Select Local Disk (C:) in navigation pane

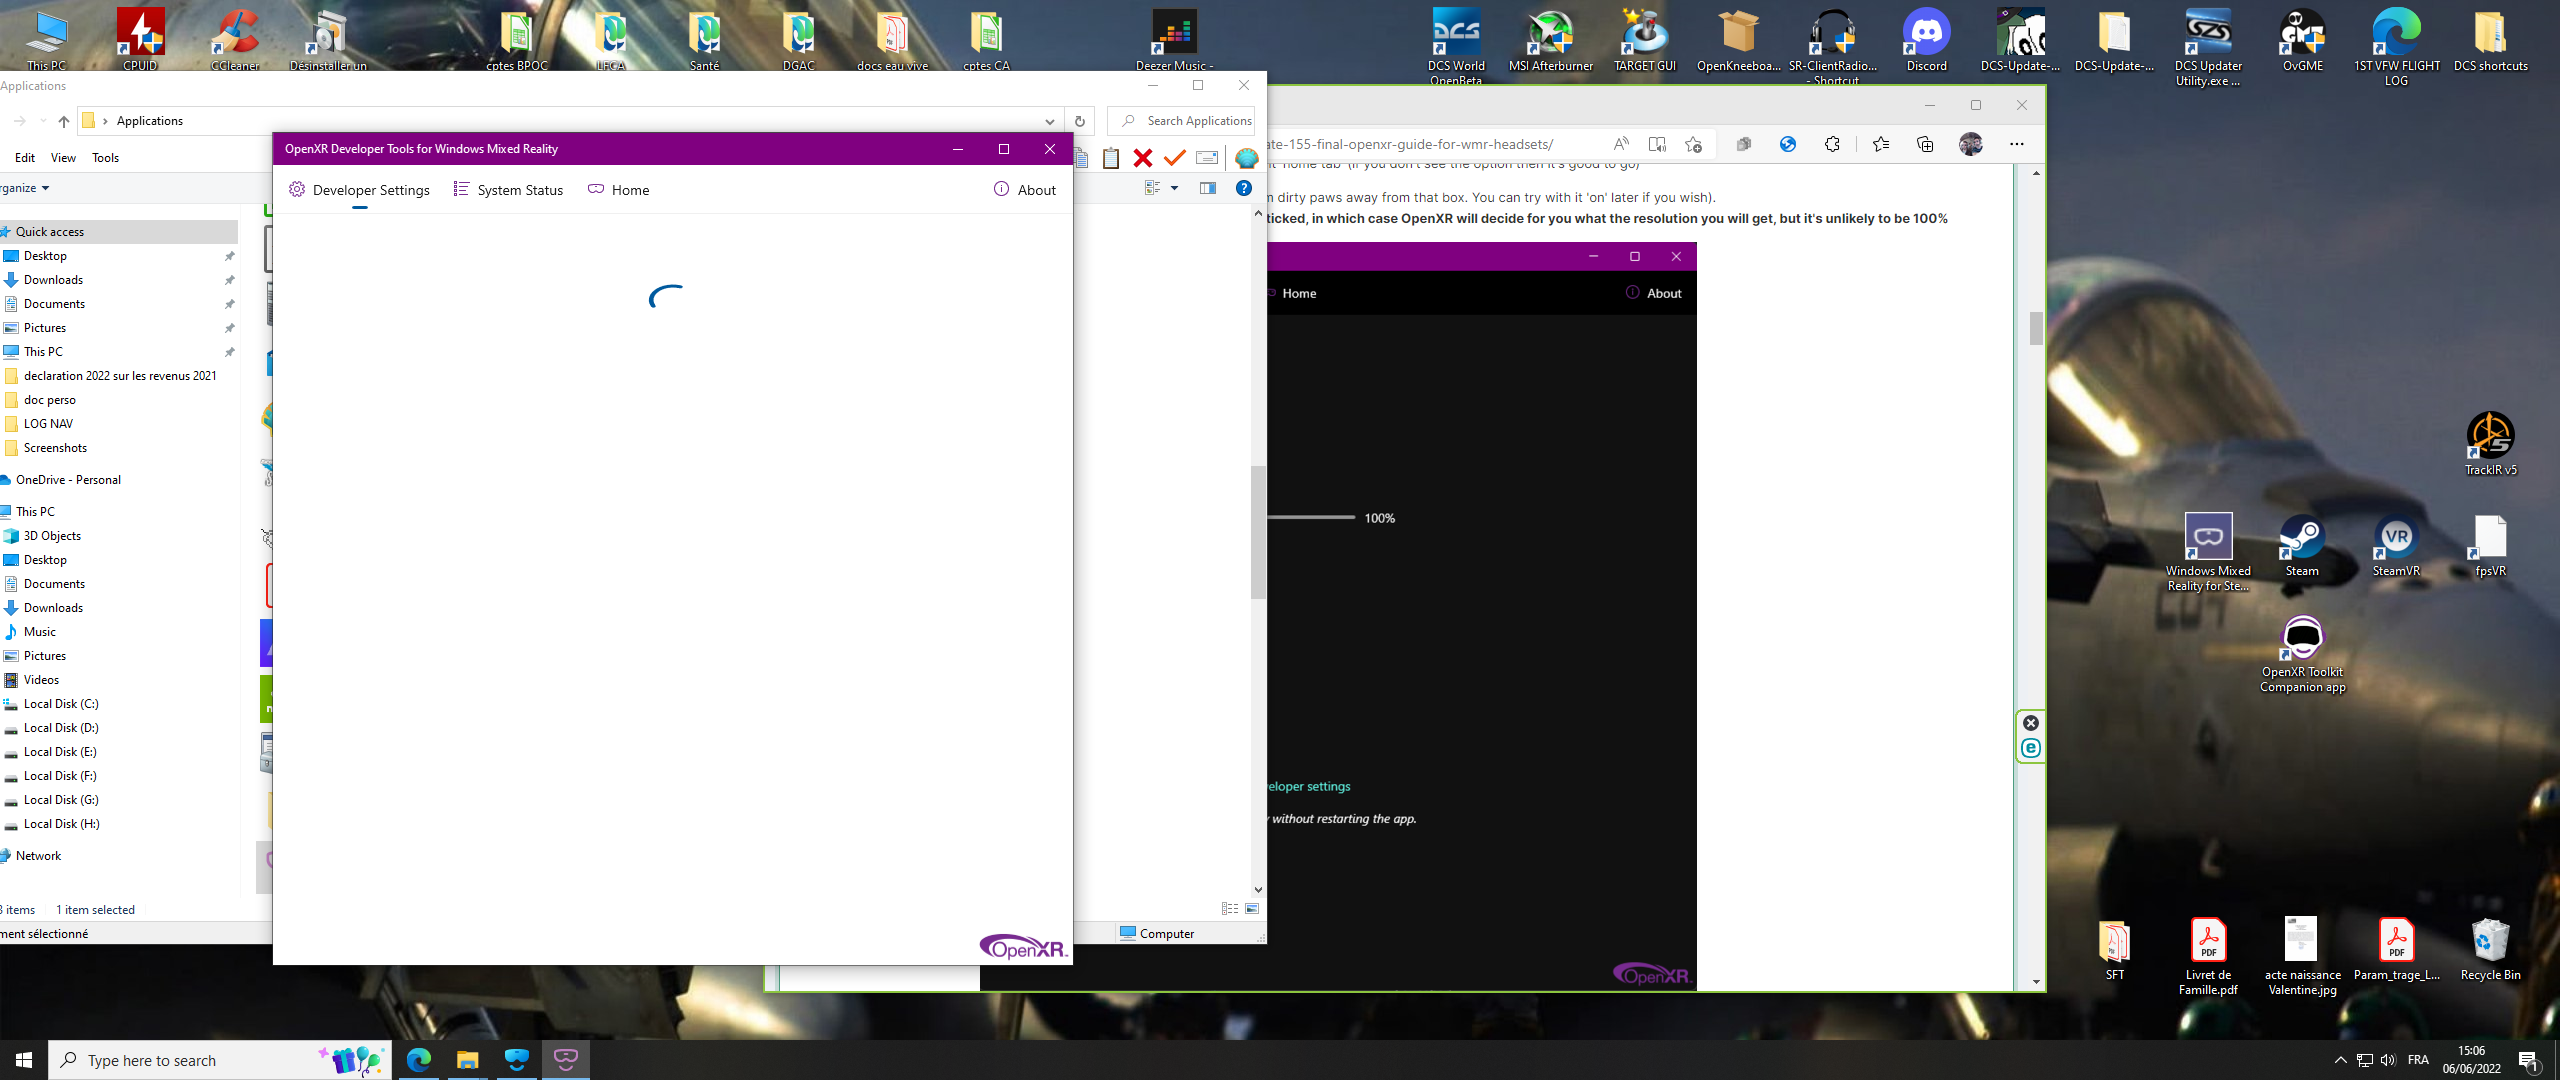tap(61, 704)
